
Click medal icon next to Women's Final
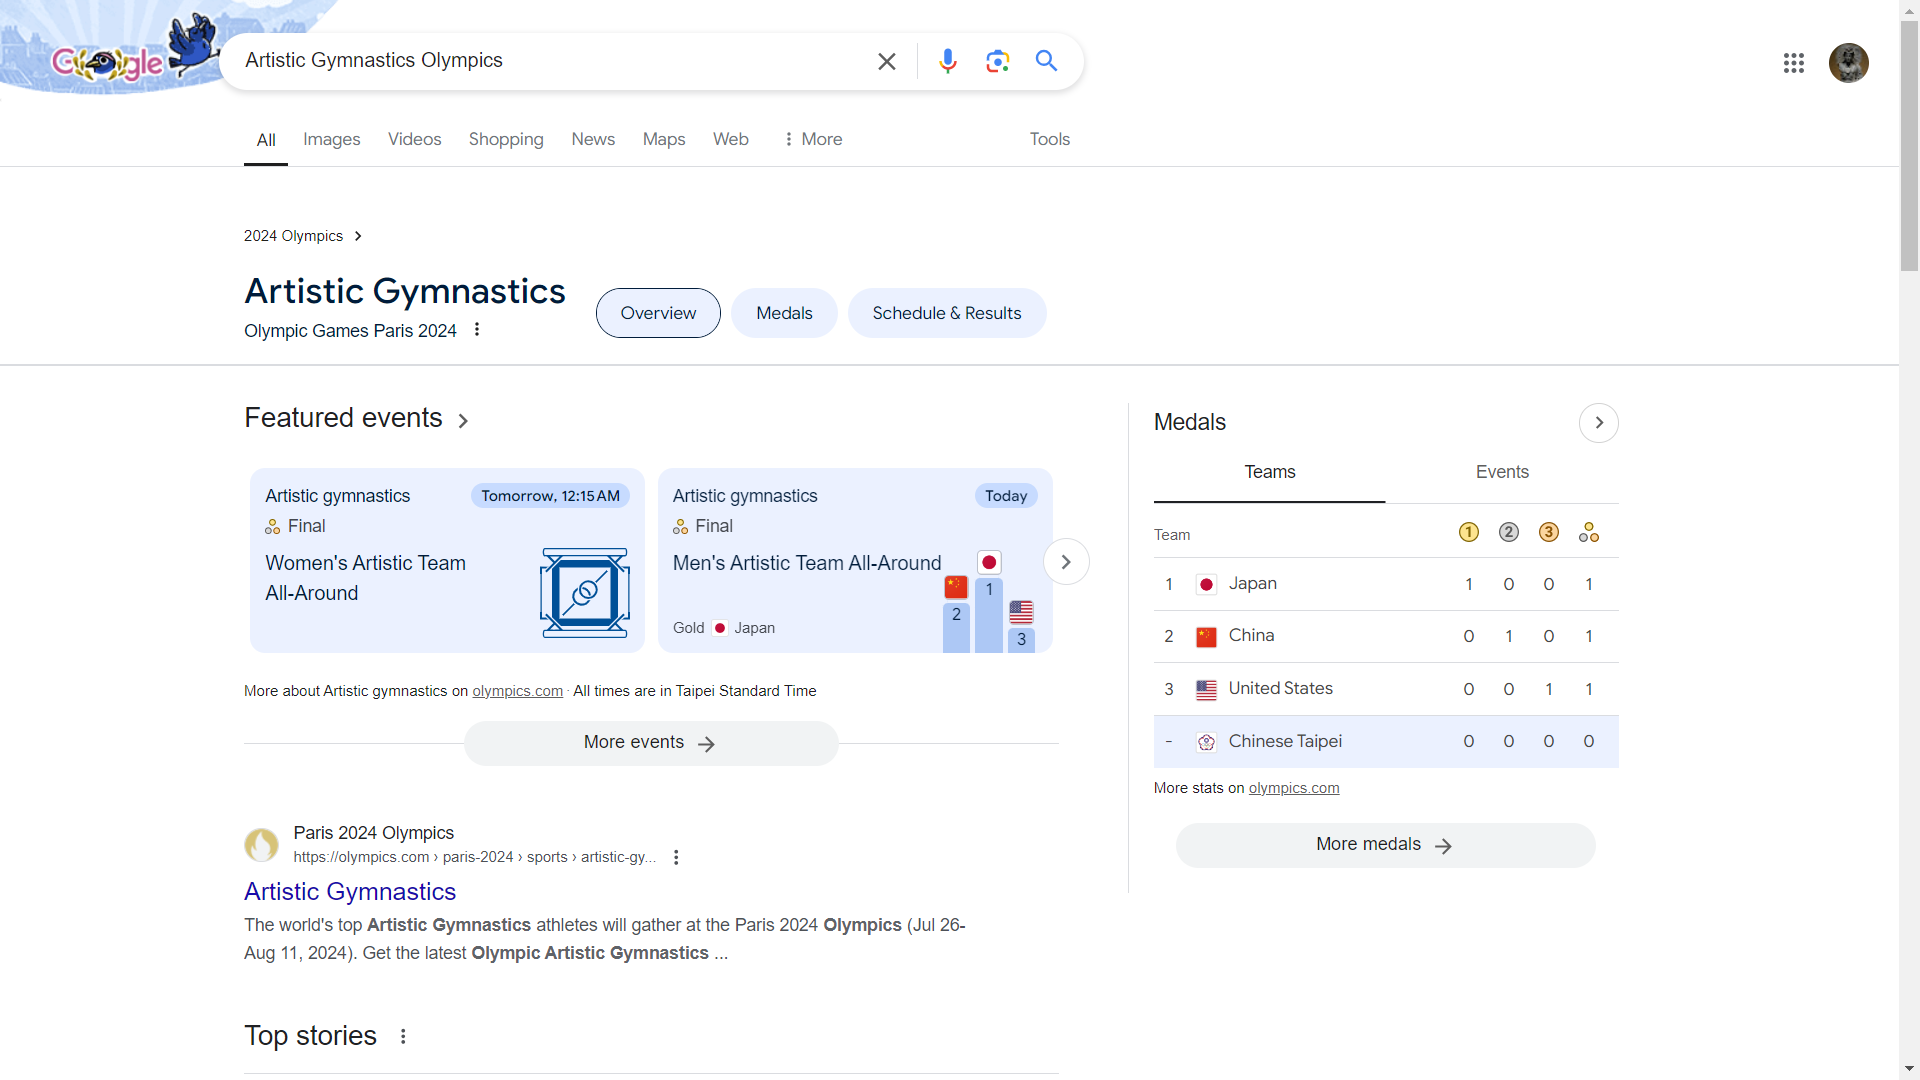click(272, 526)
